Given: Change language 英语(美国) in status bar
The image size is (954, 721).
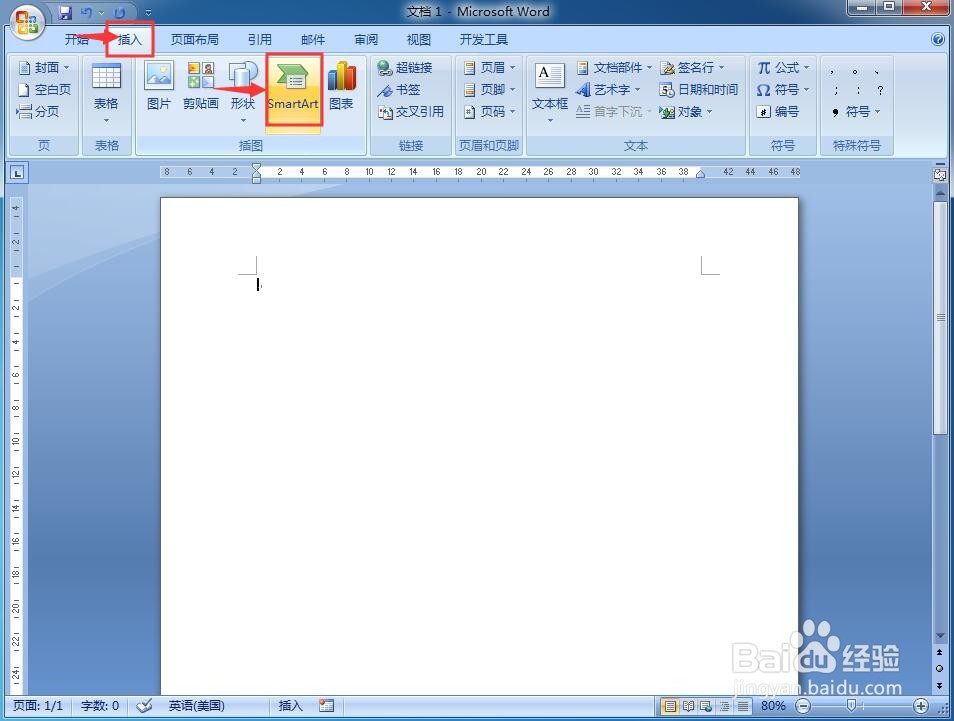Looking at the screenshot, I should pyautogui.click(x=197, y=706).
